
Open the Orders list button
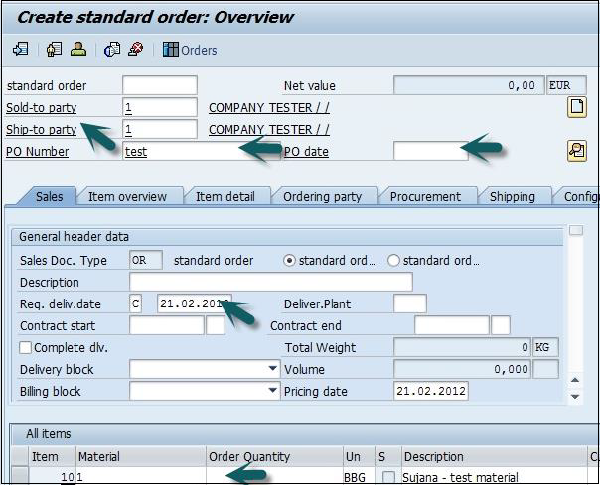tap(190, 50)
